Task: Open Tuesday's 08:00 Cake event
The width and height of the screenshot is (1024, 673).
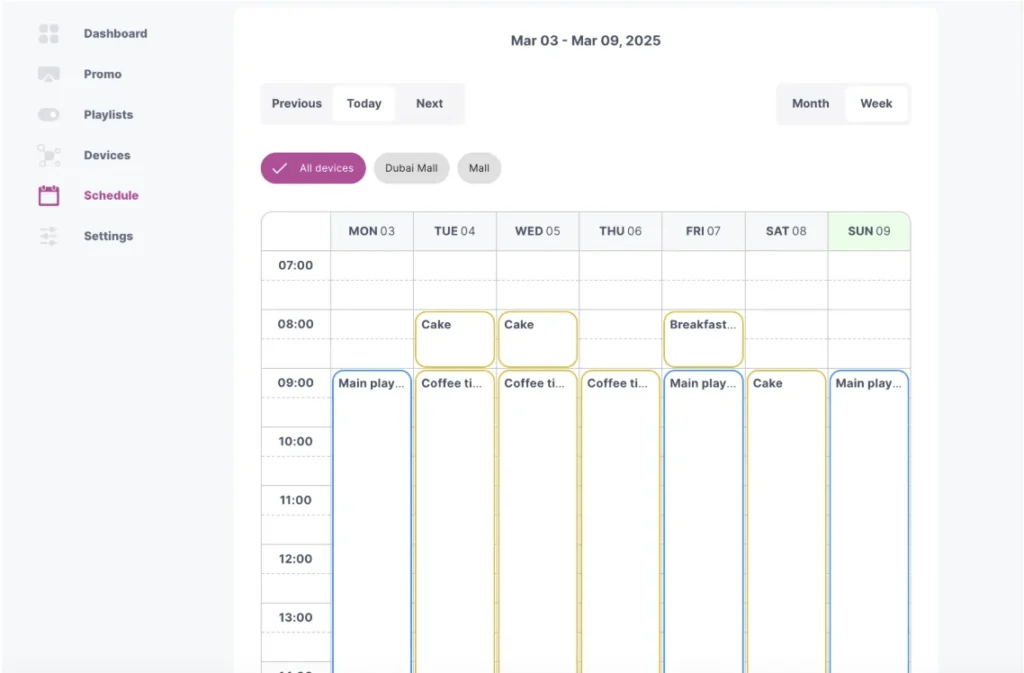Action: coord(455,339)
